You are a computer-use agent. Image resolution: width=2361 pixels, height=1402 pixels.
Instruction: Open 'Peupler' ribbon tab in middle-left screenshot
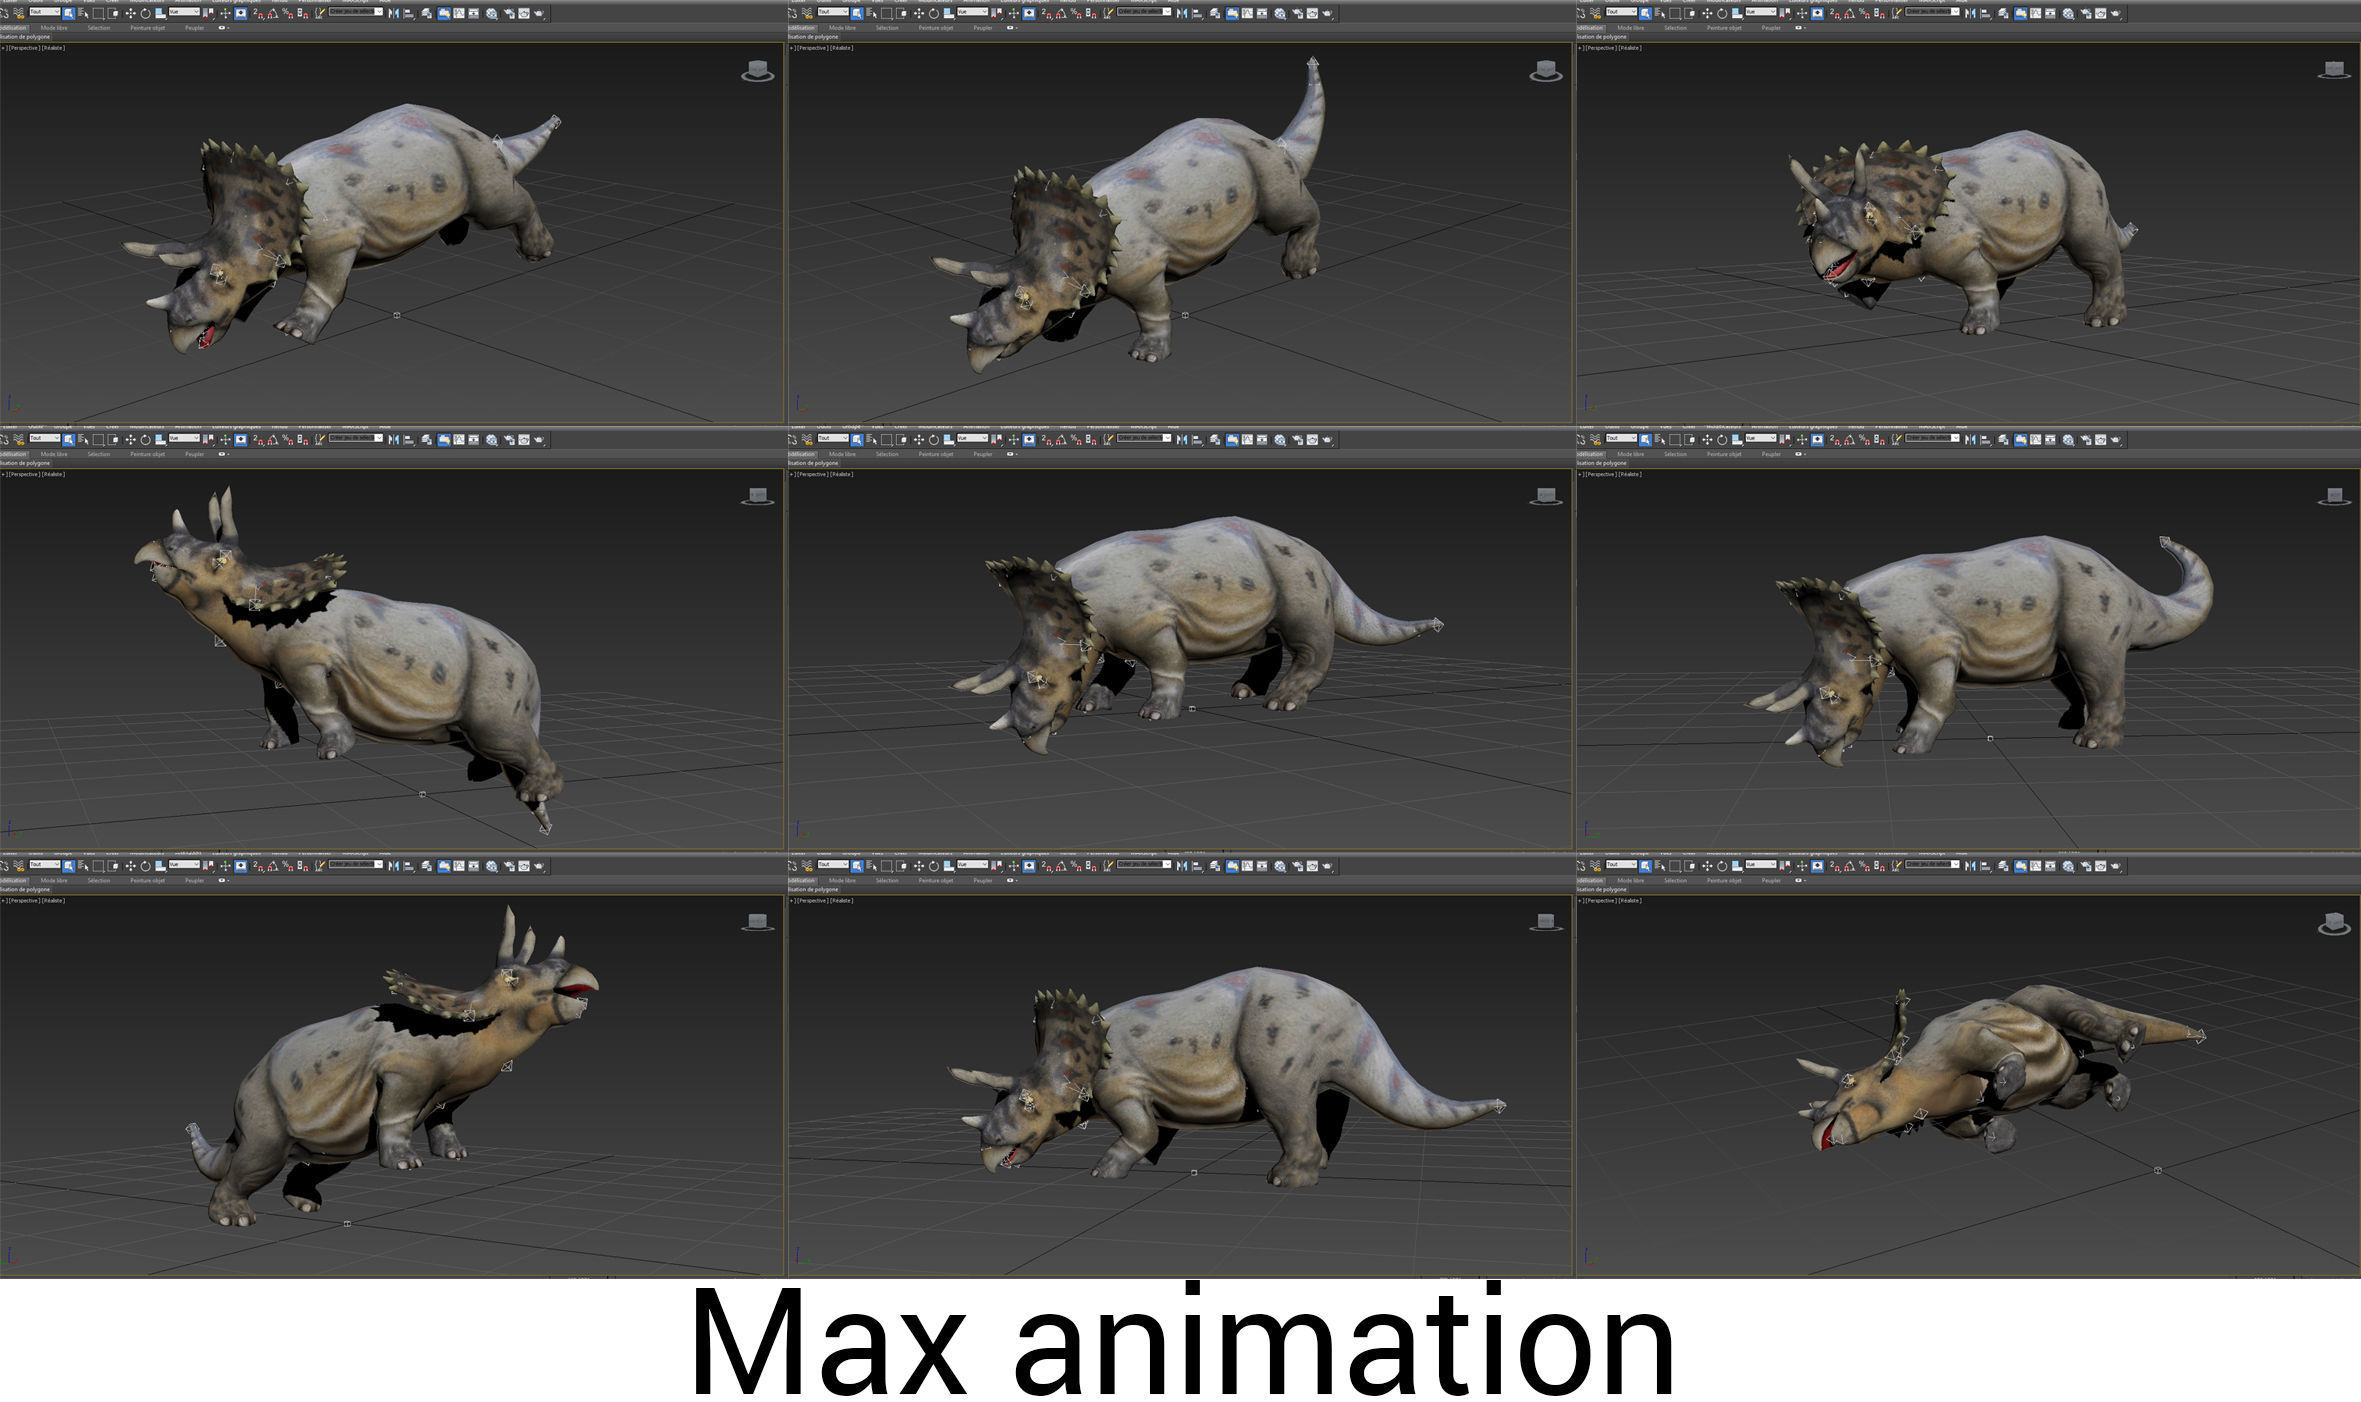pos(194,454)
